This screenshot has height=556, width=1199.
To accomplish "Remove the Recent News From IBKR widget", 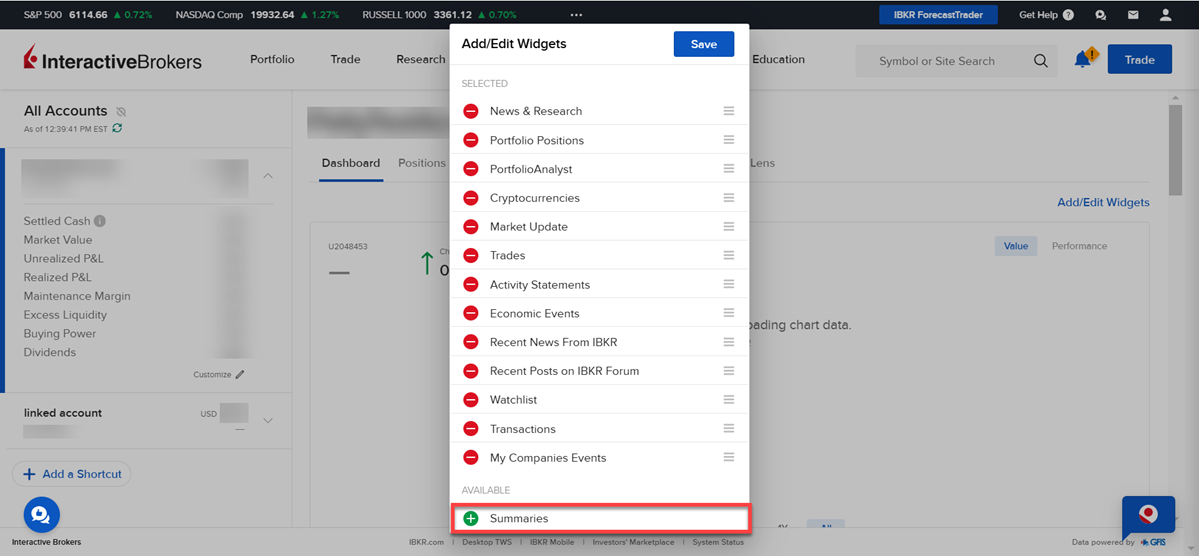I will pos(471,343).
